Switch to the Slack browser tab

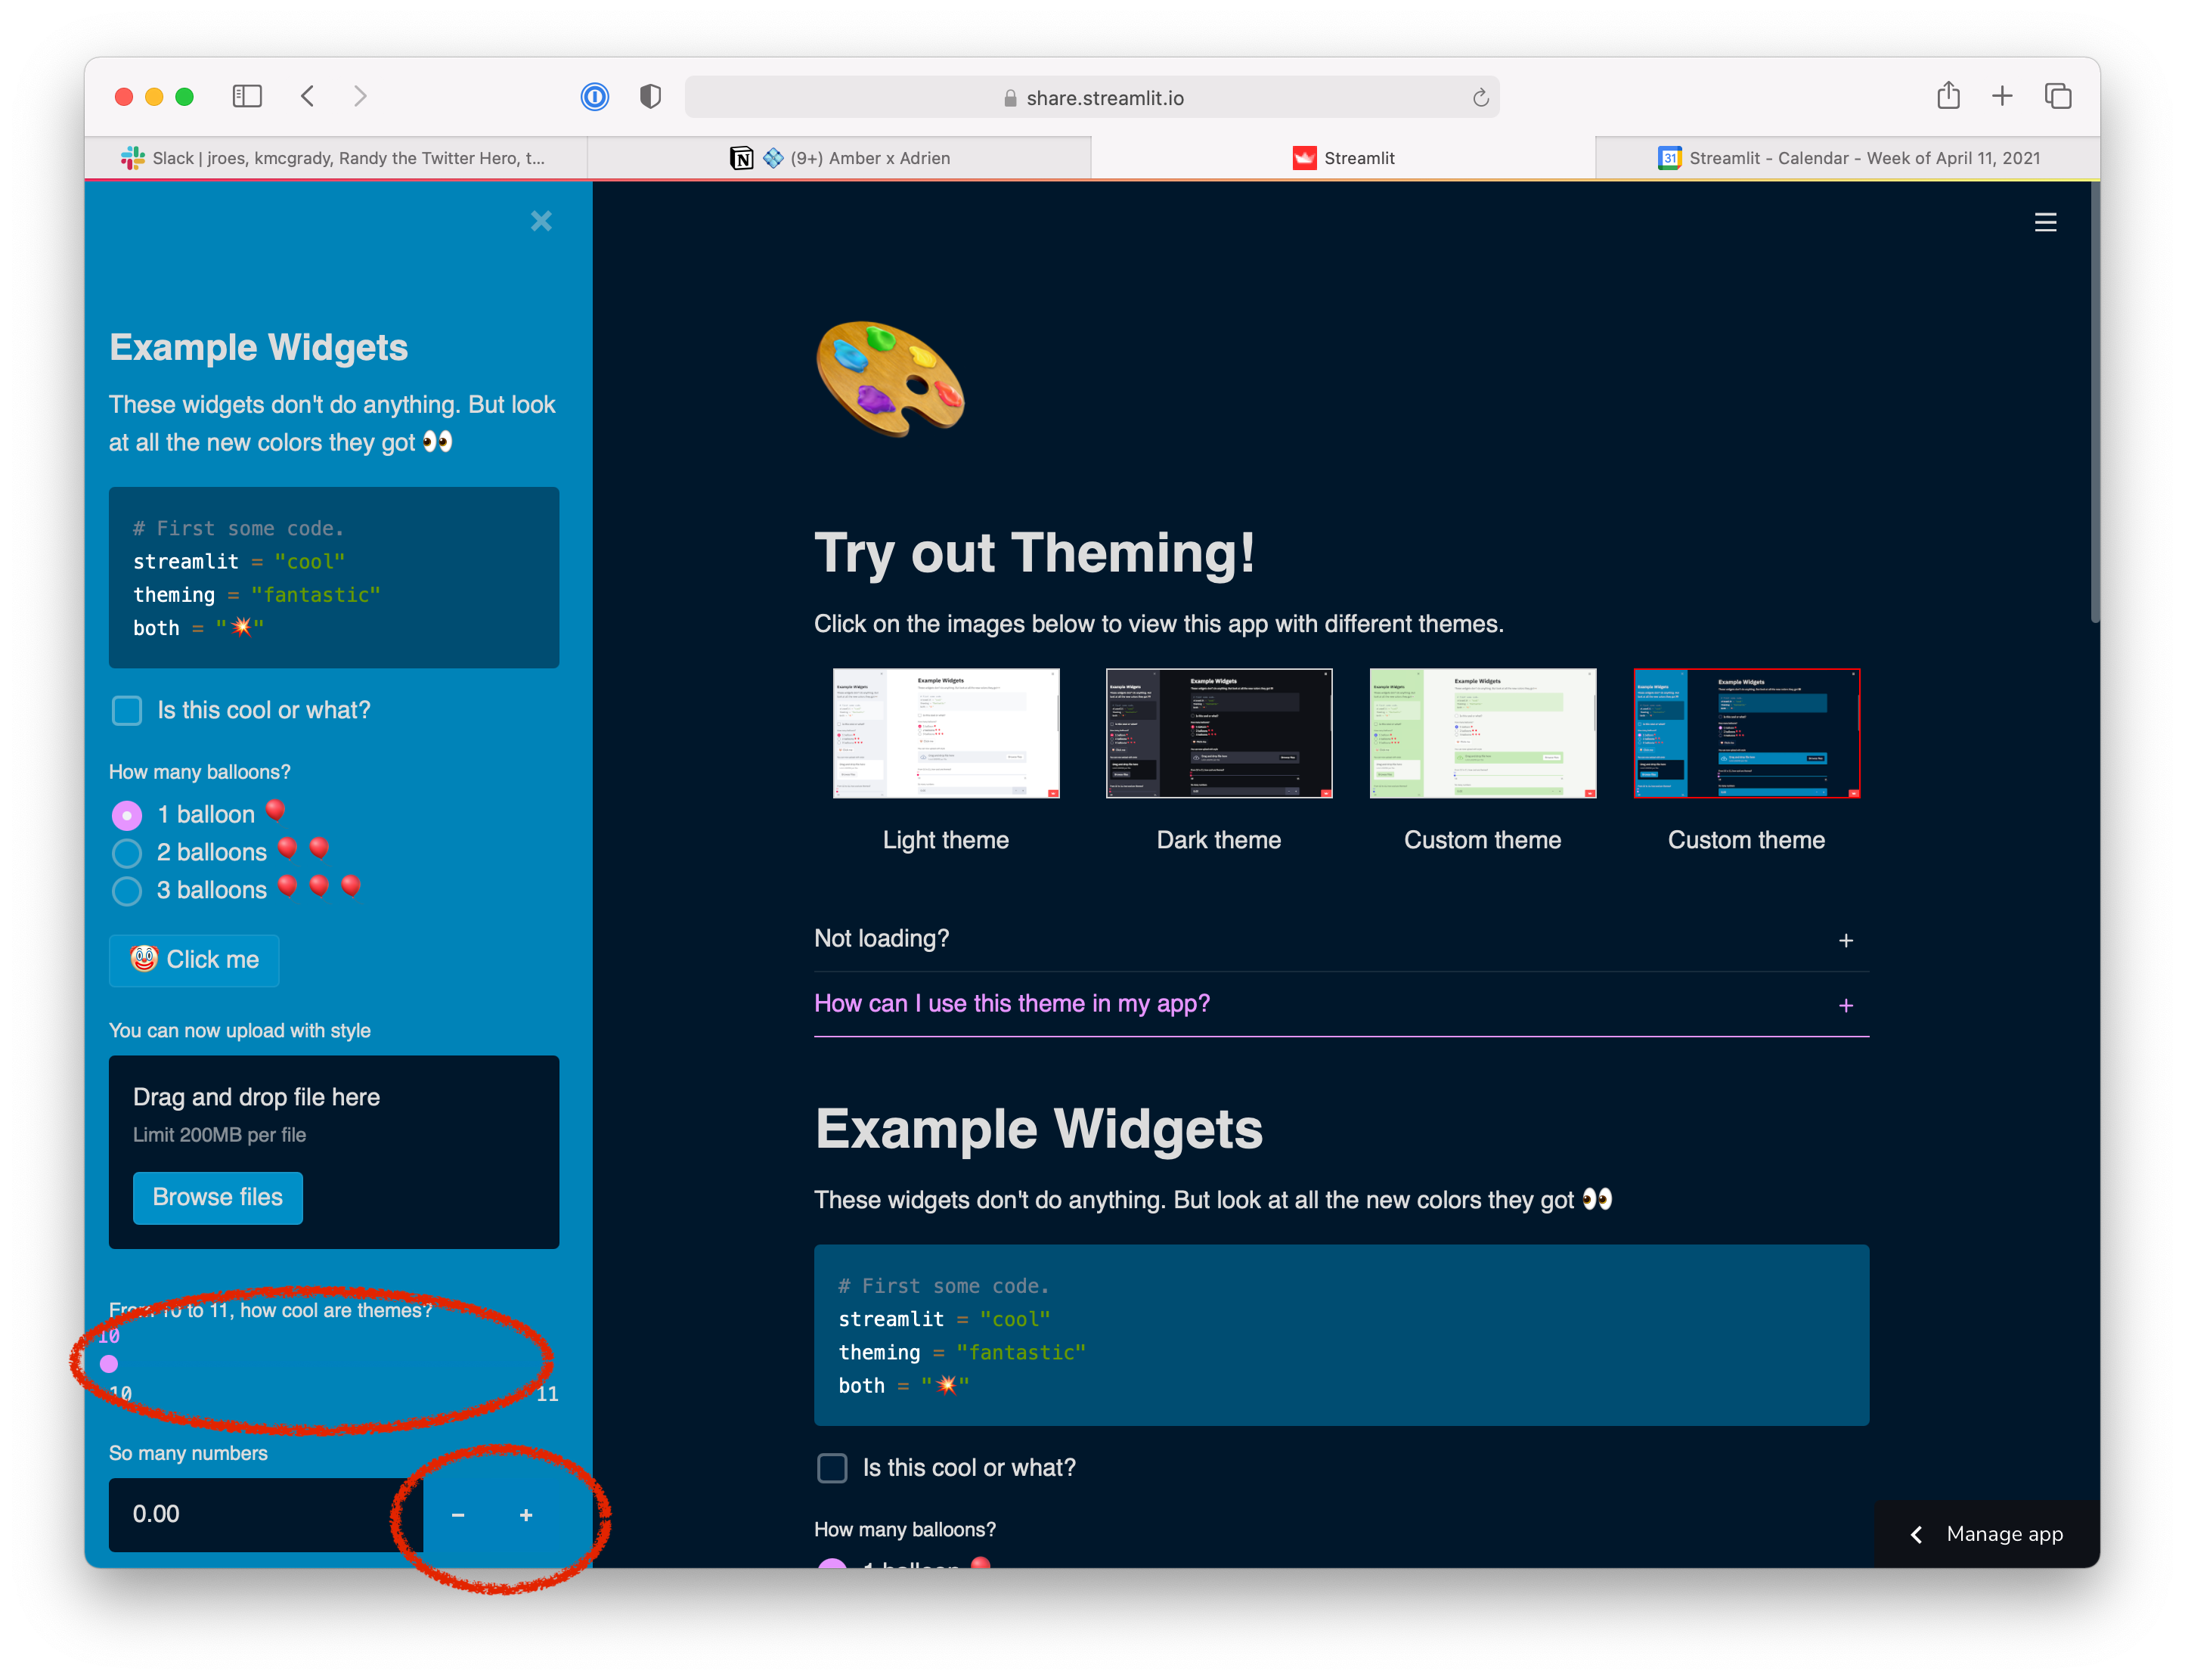(x=335, y=158)
